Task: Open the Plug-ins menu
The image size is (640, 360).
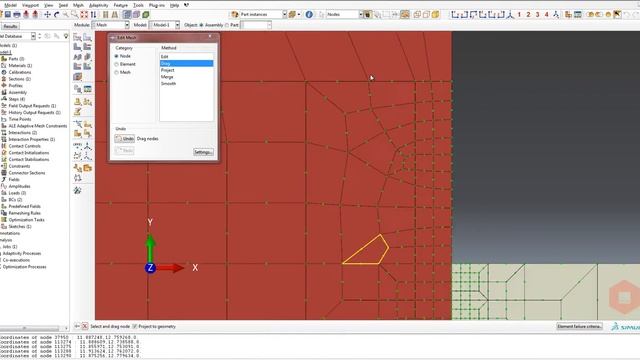Action: click(x=157, y=5)
